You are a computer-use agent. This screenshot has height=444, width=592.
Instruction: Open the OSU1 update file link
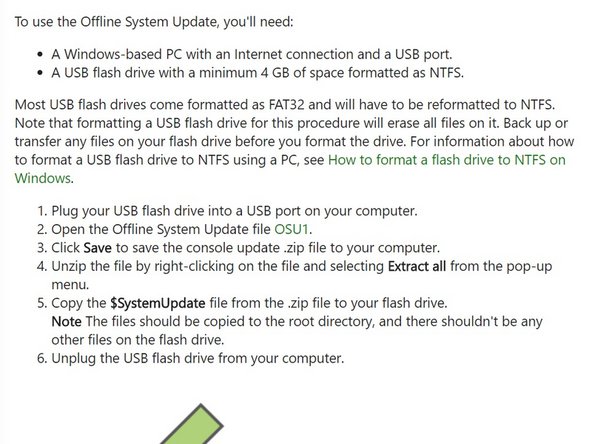click(291, 230)
